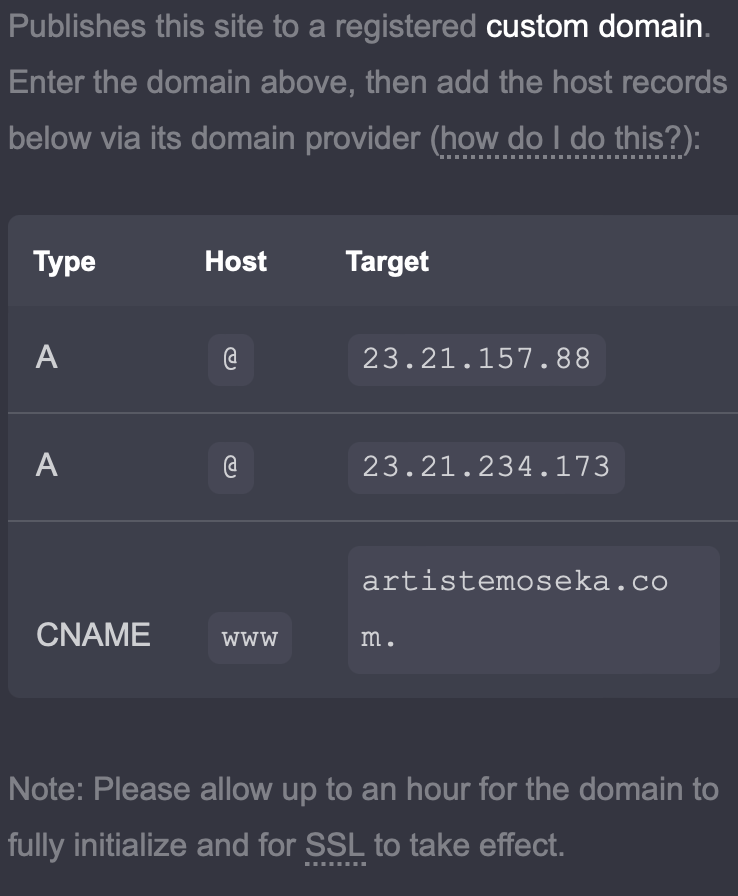This screenshot has height=896, width=738.
Task: Click the Target column header
Action: tap(387, 262)
